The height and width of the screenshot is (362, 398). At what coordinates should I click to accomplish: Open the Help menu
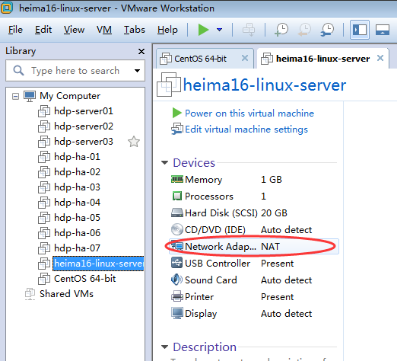coord(167,30)
